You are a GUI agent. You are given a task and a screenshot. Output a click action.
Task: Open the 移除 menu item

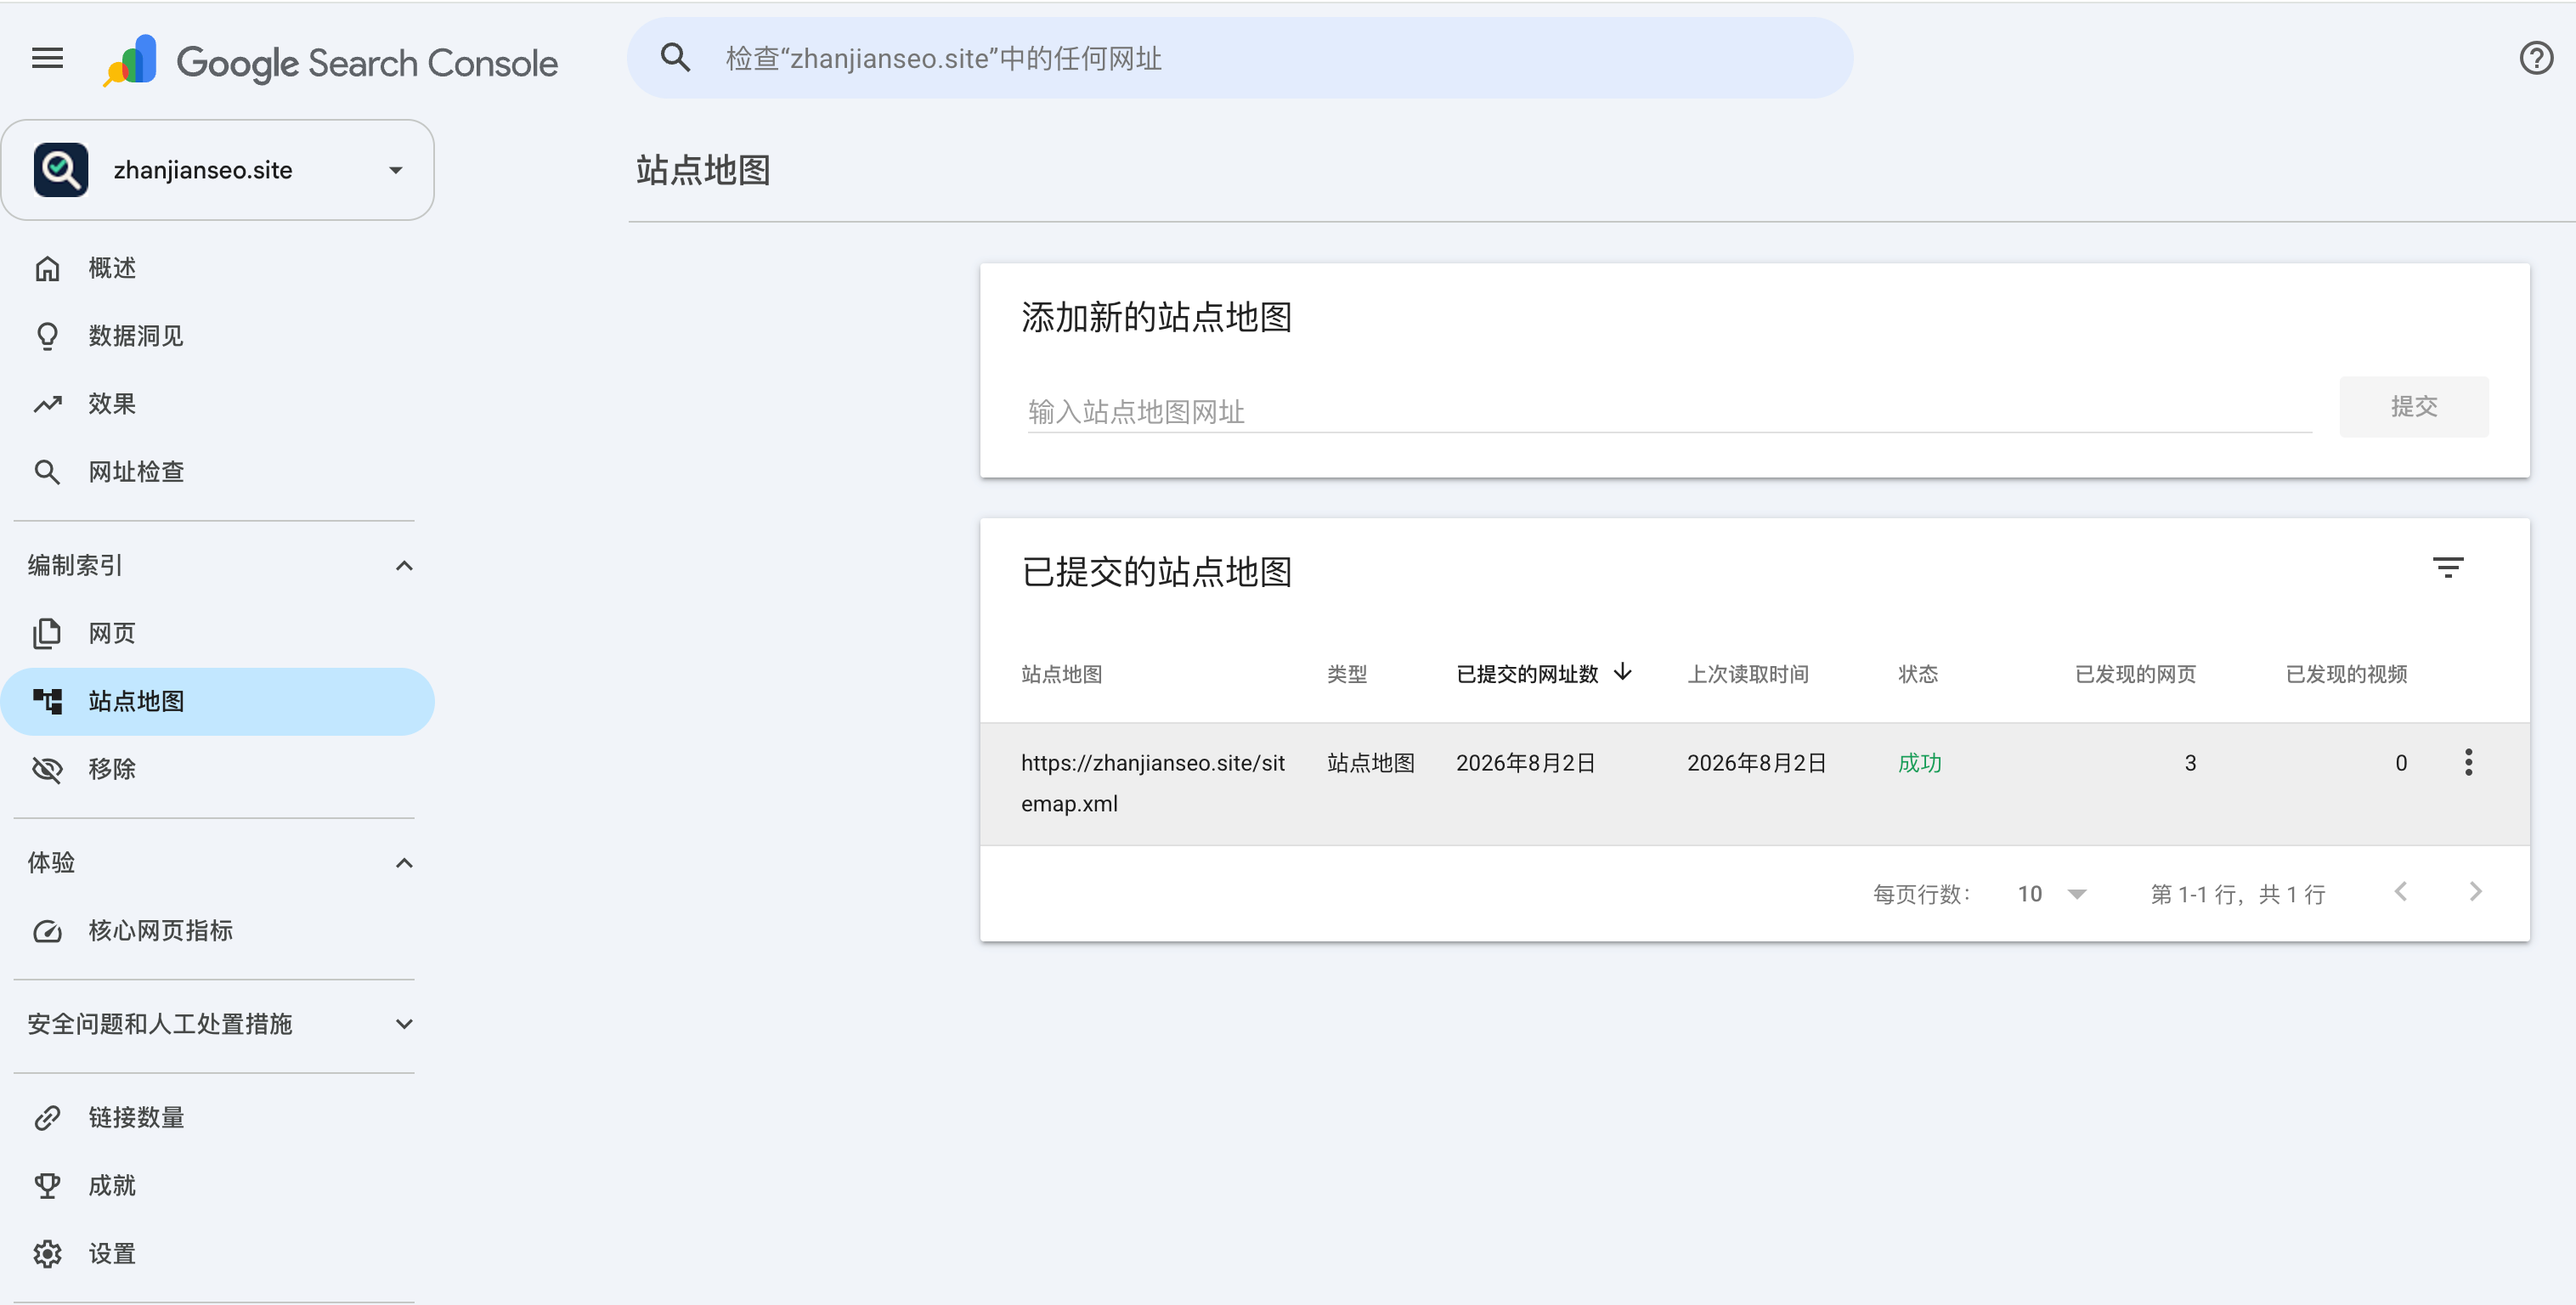tap(218, 769)
